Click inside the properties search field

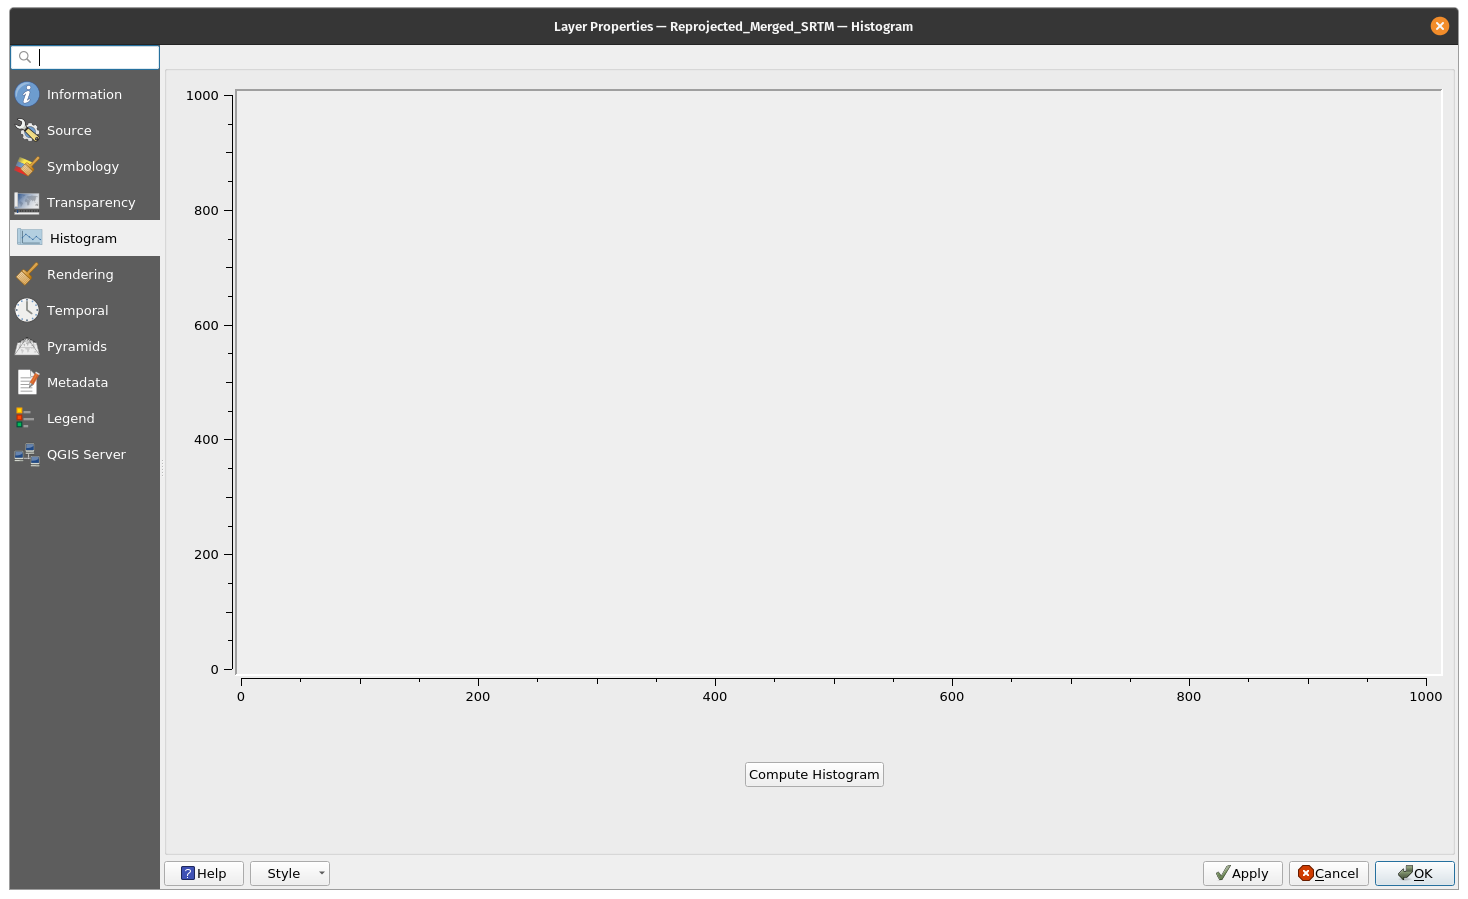[x=95, y=57]
